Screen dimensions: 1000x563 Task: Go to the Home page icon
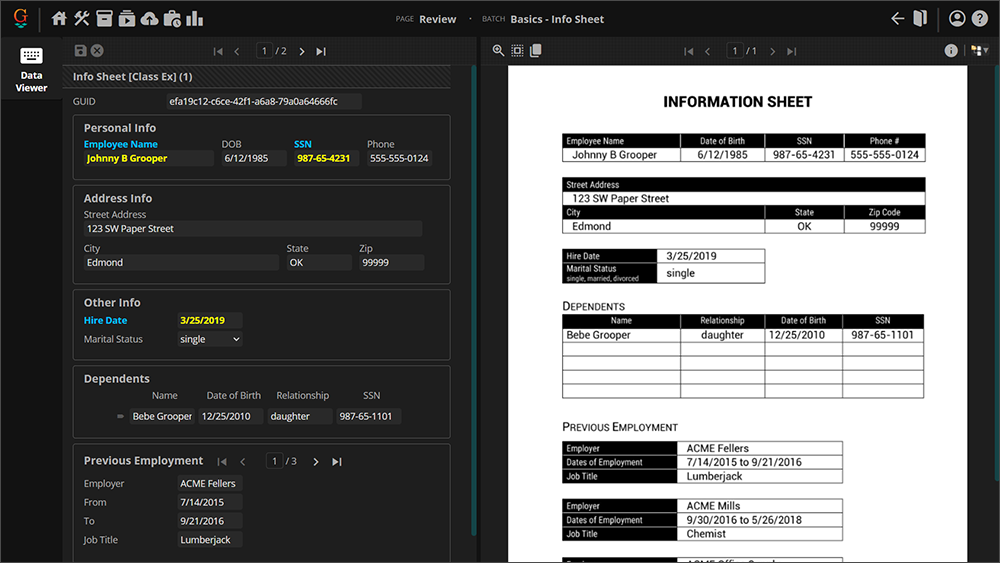click(x=59, y=18)
